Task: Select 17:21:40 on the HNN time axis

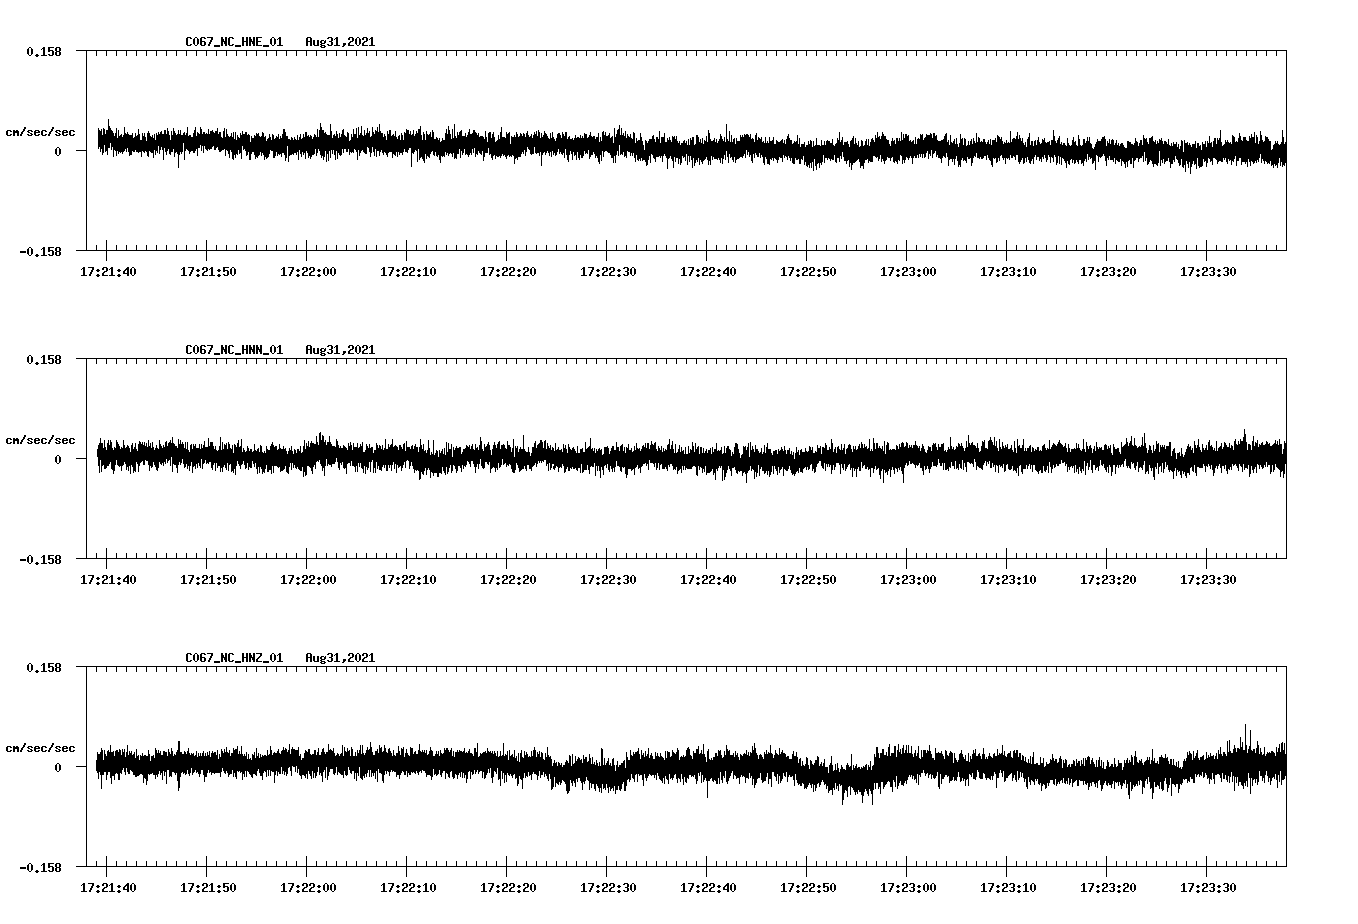Action: pos(108,579)
